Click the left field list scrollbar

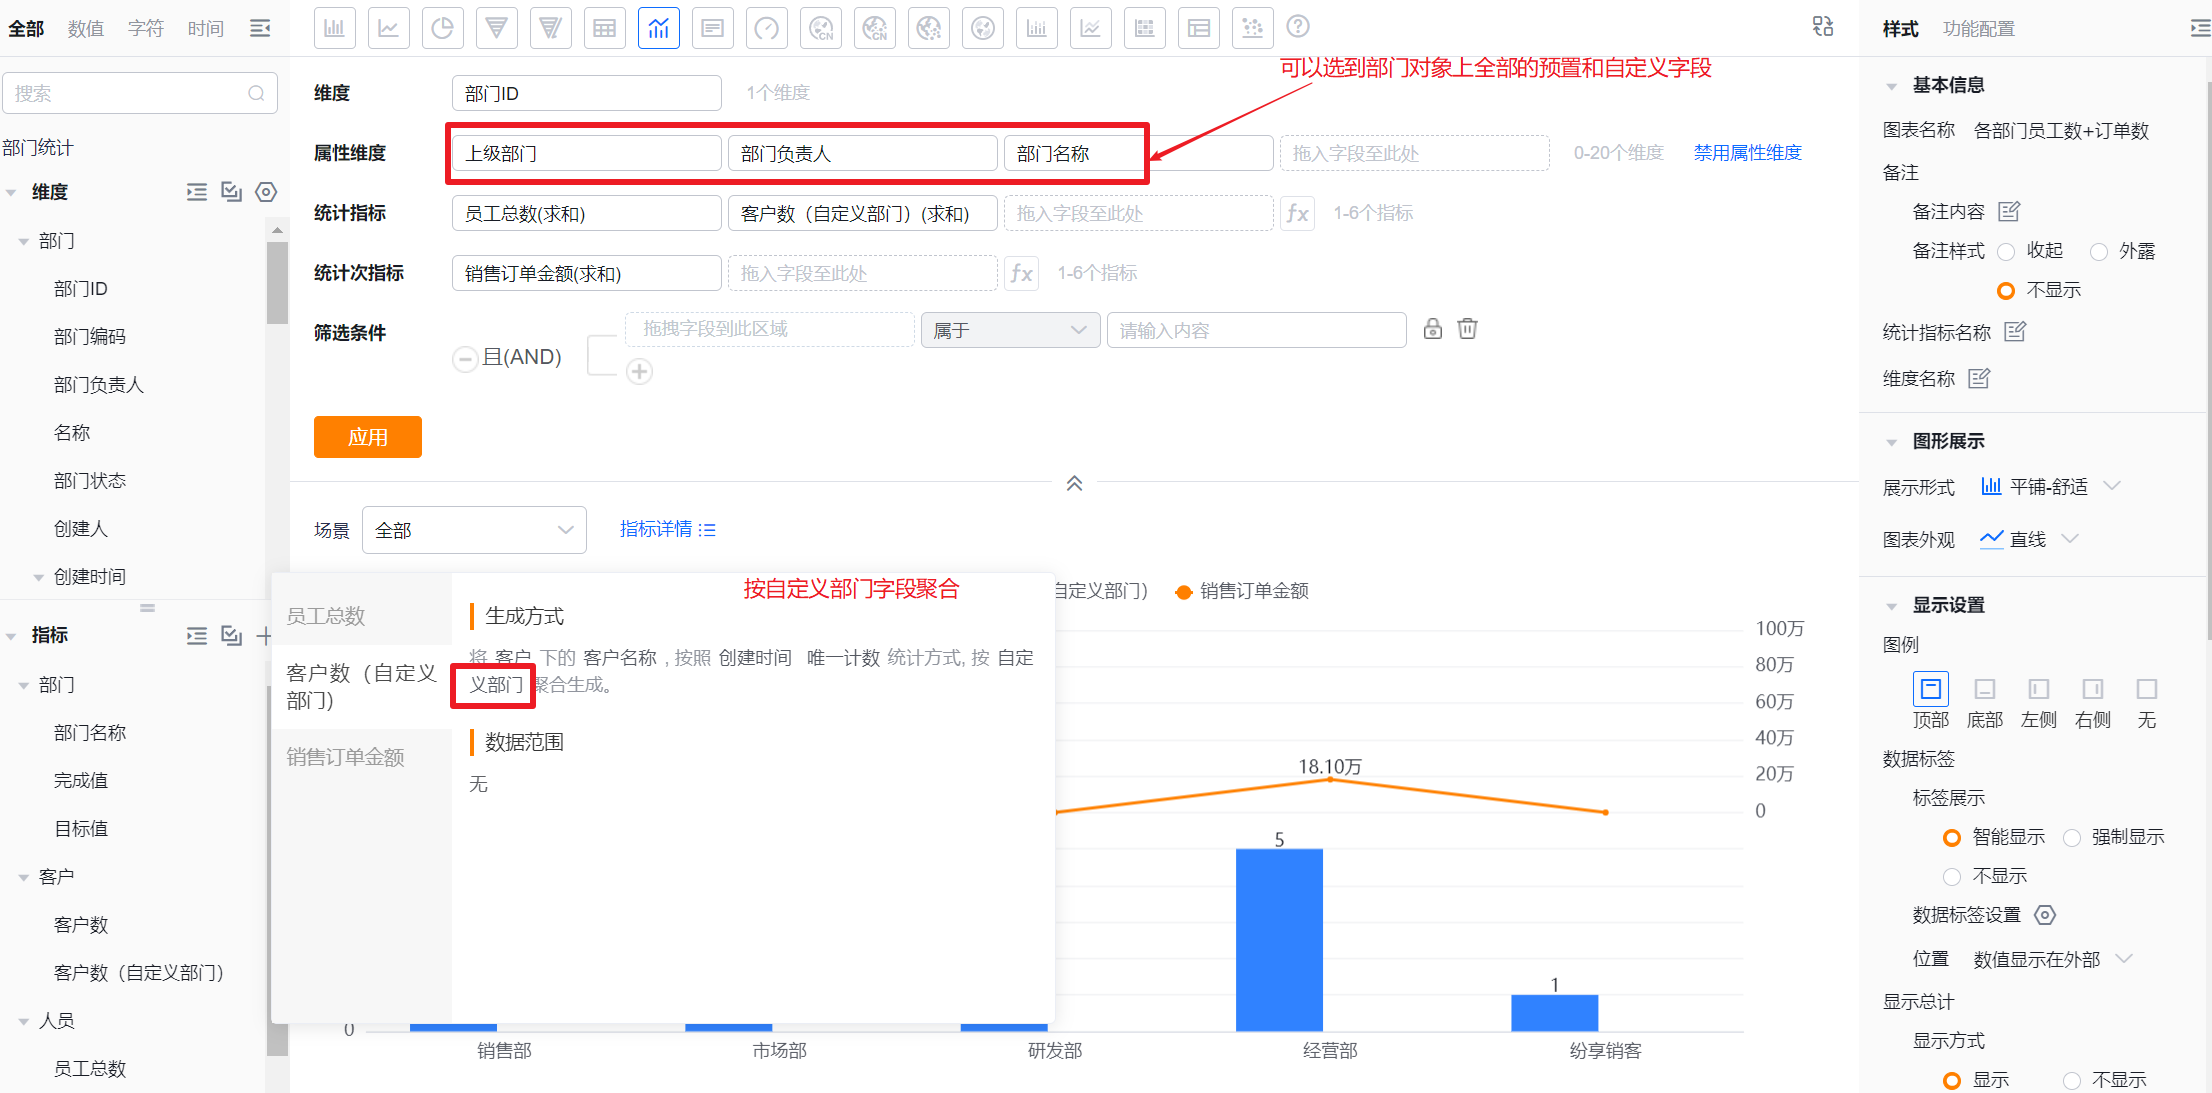tap(277, 282)
